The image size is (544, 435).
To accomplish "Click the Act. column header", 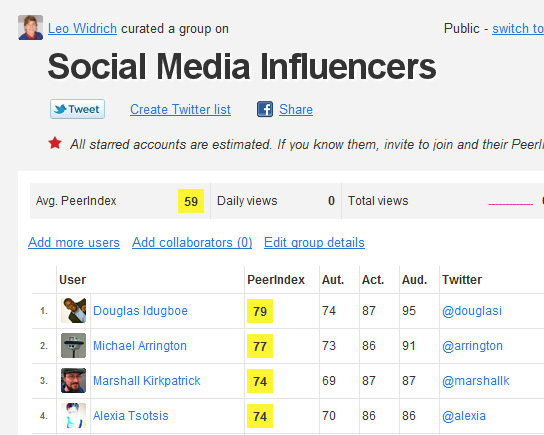I will coord(373,280).
